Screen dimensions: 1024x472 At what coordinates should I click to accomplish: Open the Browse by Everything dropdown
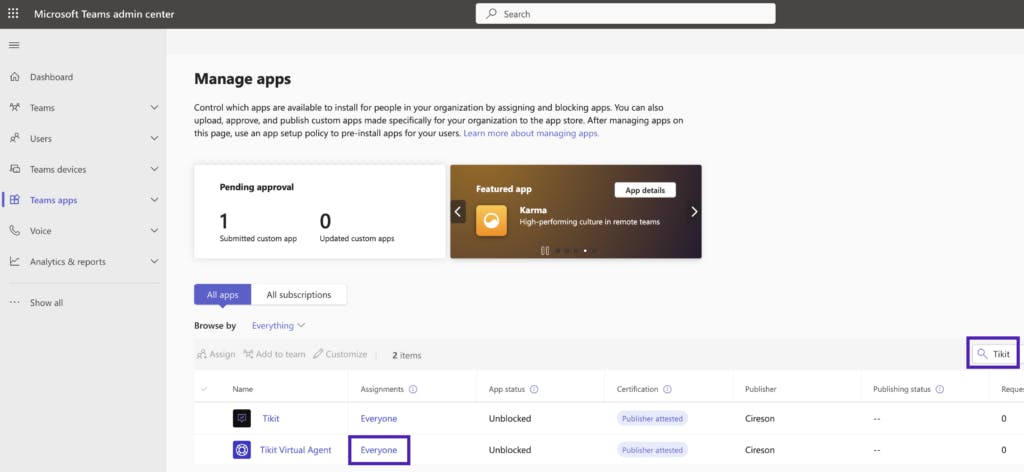(x=279, y=326)
